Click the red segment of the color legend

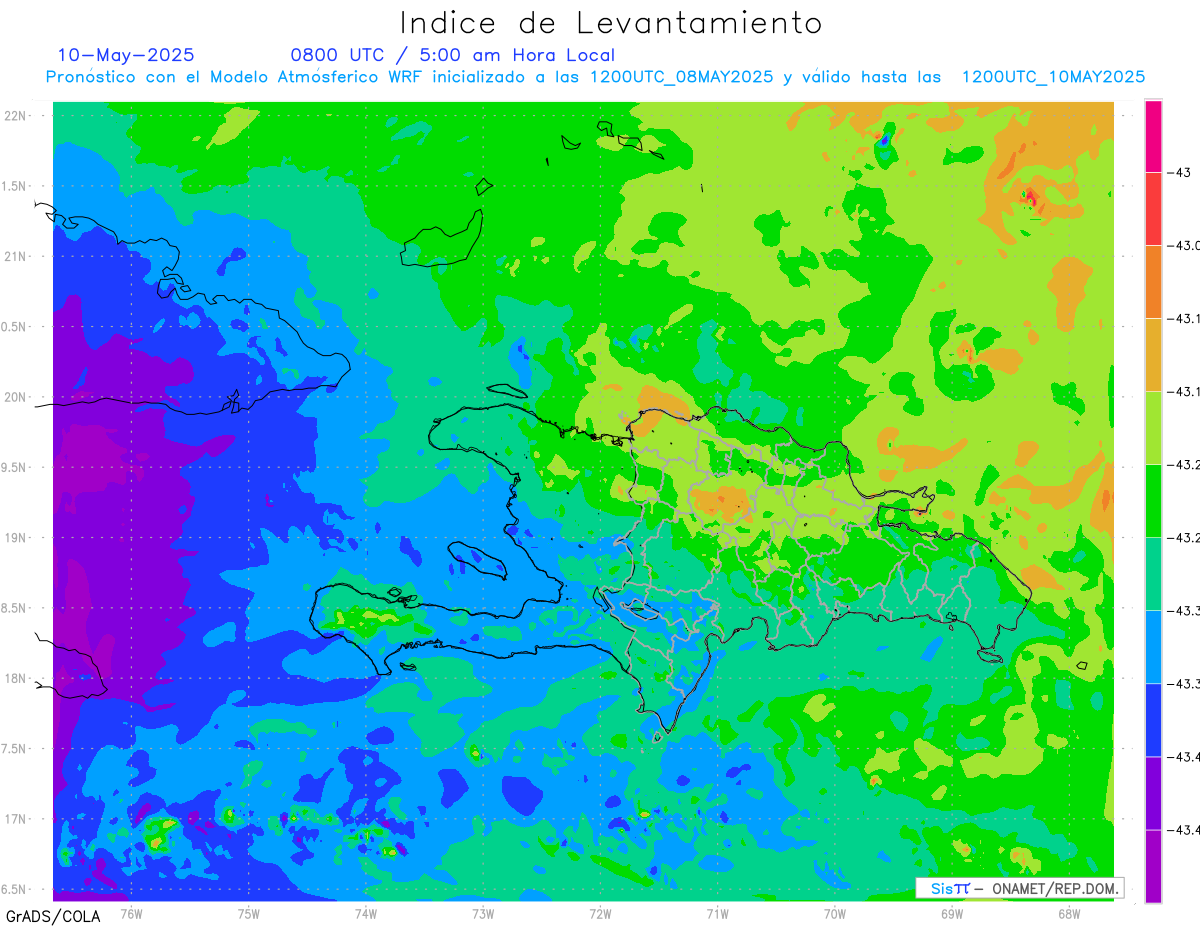pos(1153,209)
